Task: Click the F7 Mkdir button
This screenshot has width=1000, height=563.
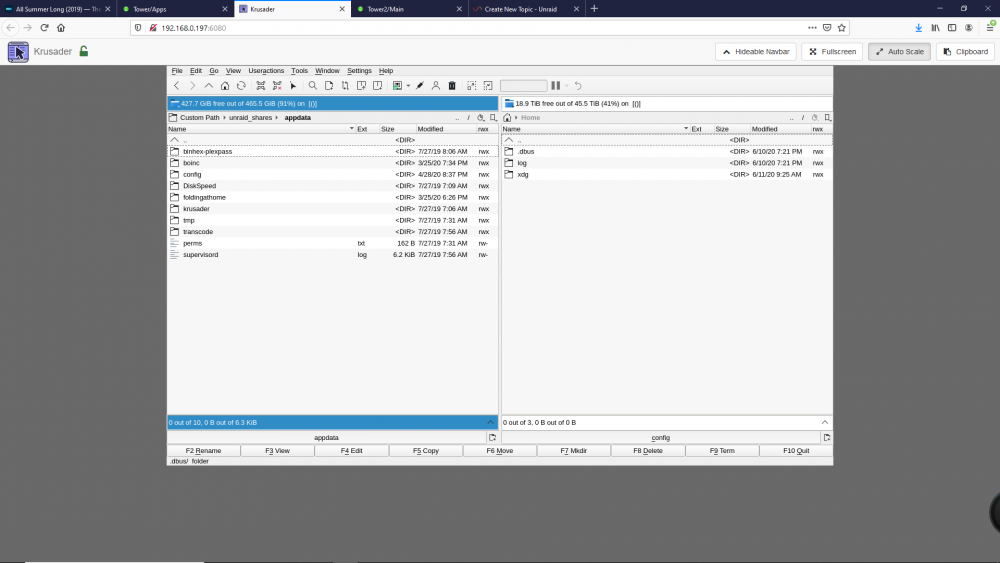Action: pyautogui.click(x=574, y=450)
